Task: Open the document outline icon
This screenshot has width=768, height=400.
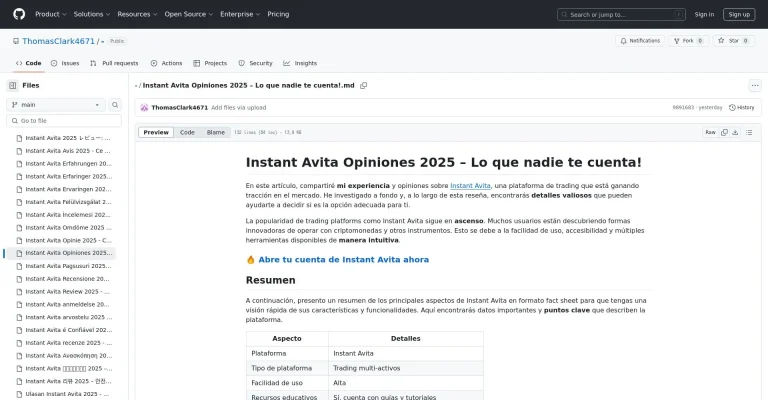Action: [x=749, y=132]
